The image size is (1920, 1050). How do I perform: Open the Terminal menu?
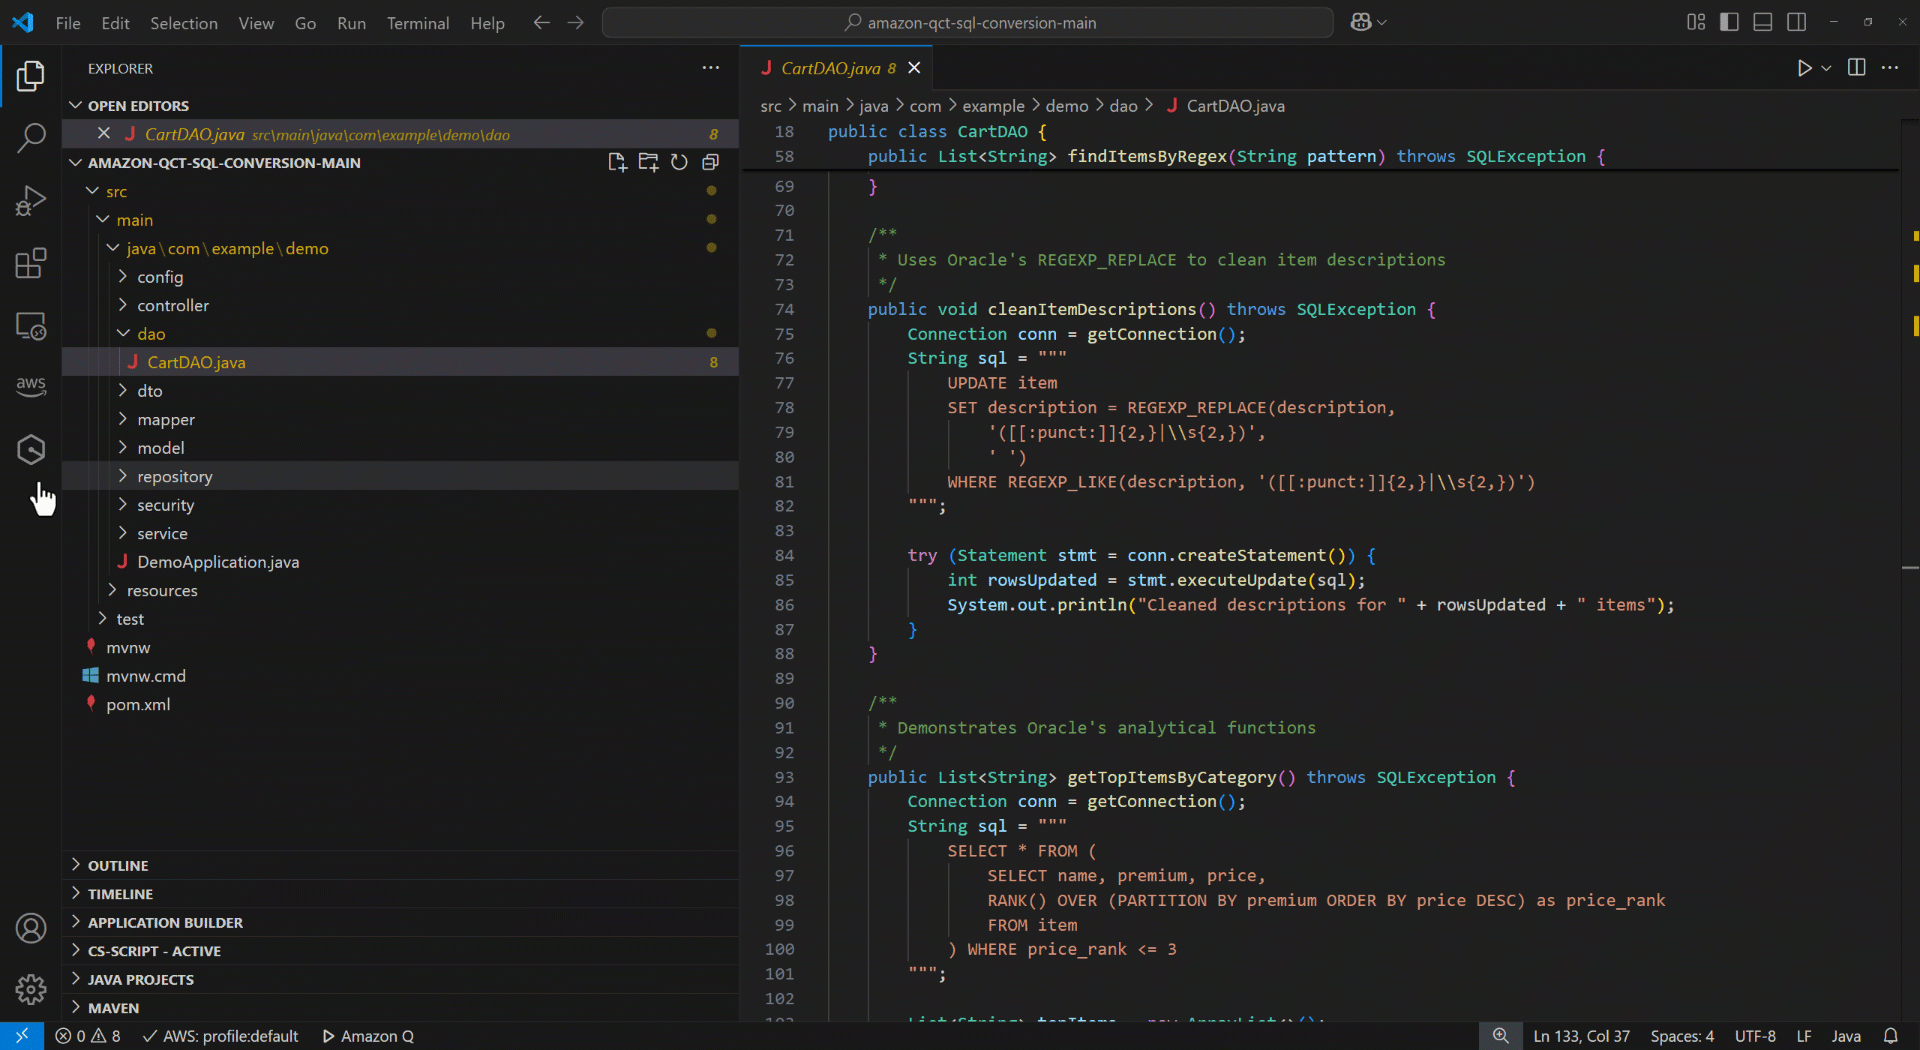pos(417,23)
